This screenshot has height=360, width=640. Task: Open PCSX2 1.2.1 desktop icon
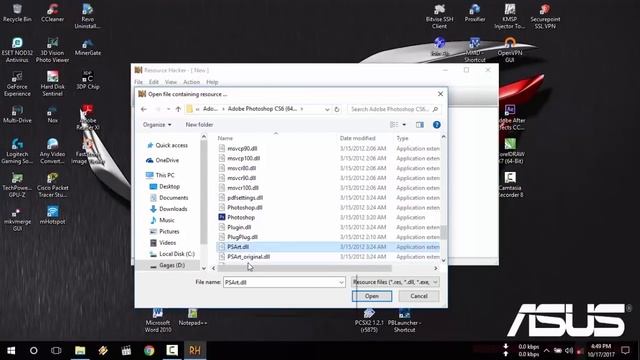point(369,321)
